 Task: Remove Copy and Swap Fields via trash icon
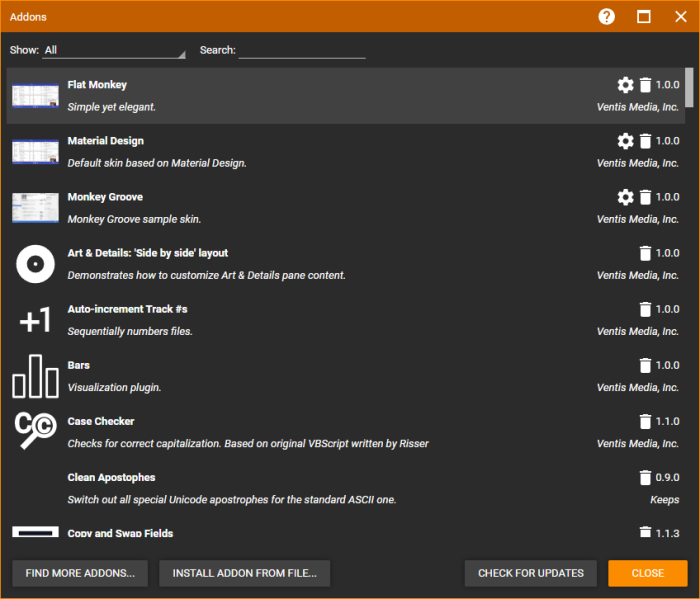(645, 532)
